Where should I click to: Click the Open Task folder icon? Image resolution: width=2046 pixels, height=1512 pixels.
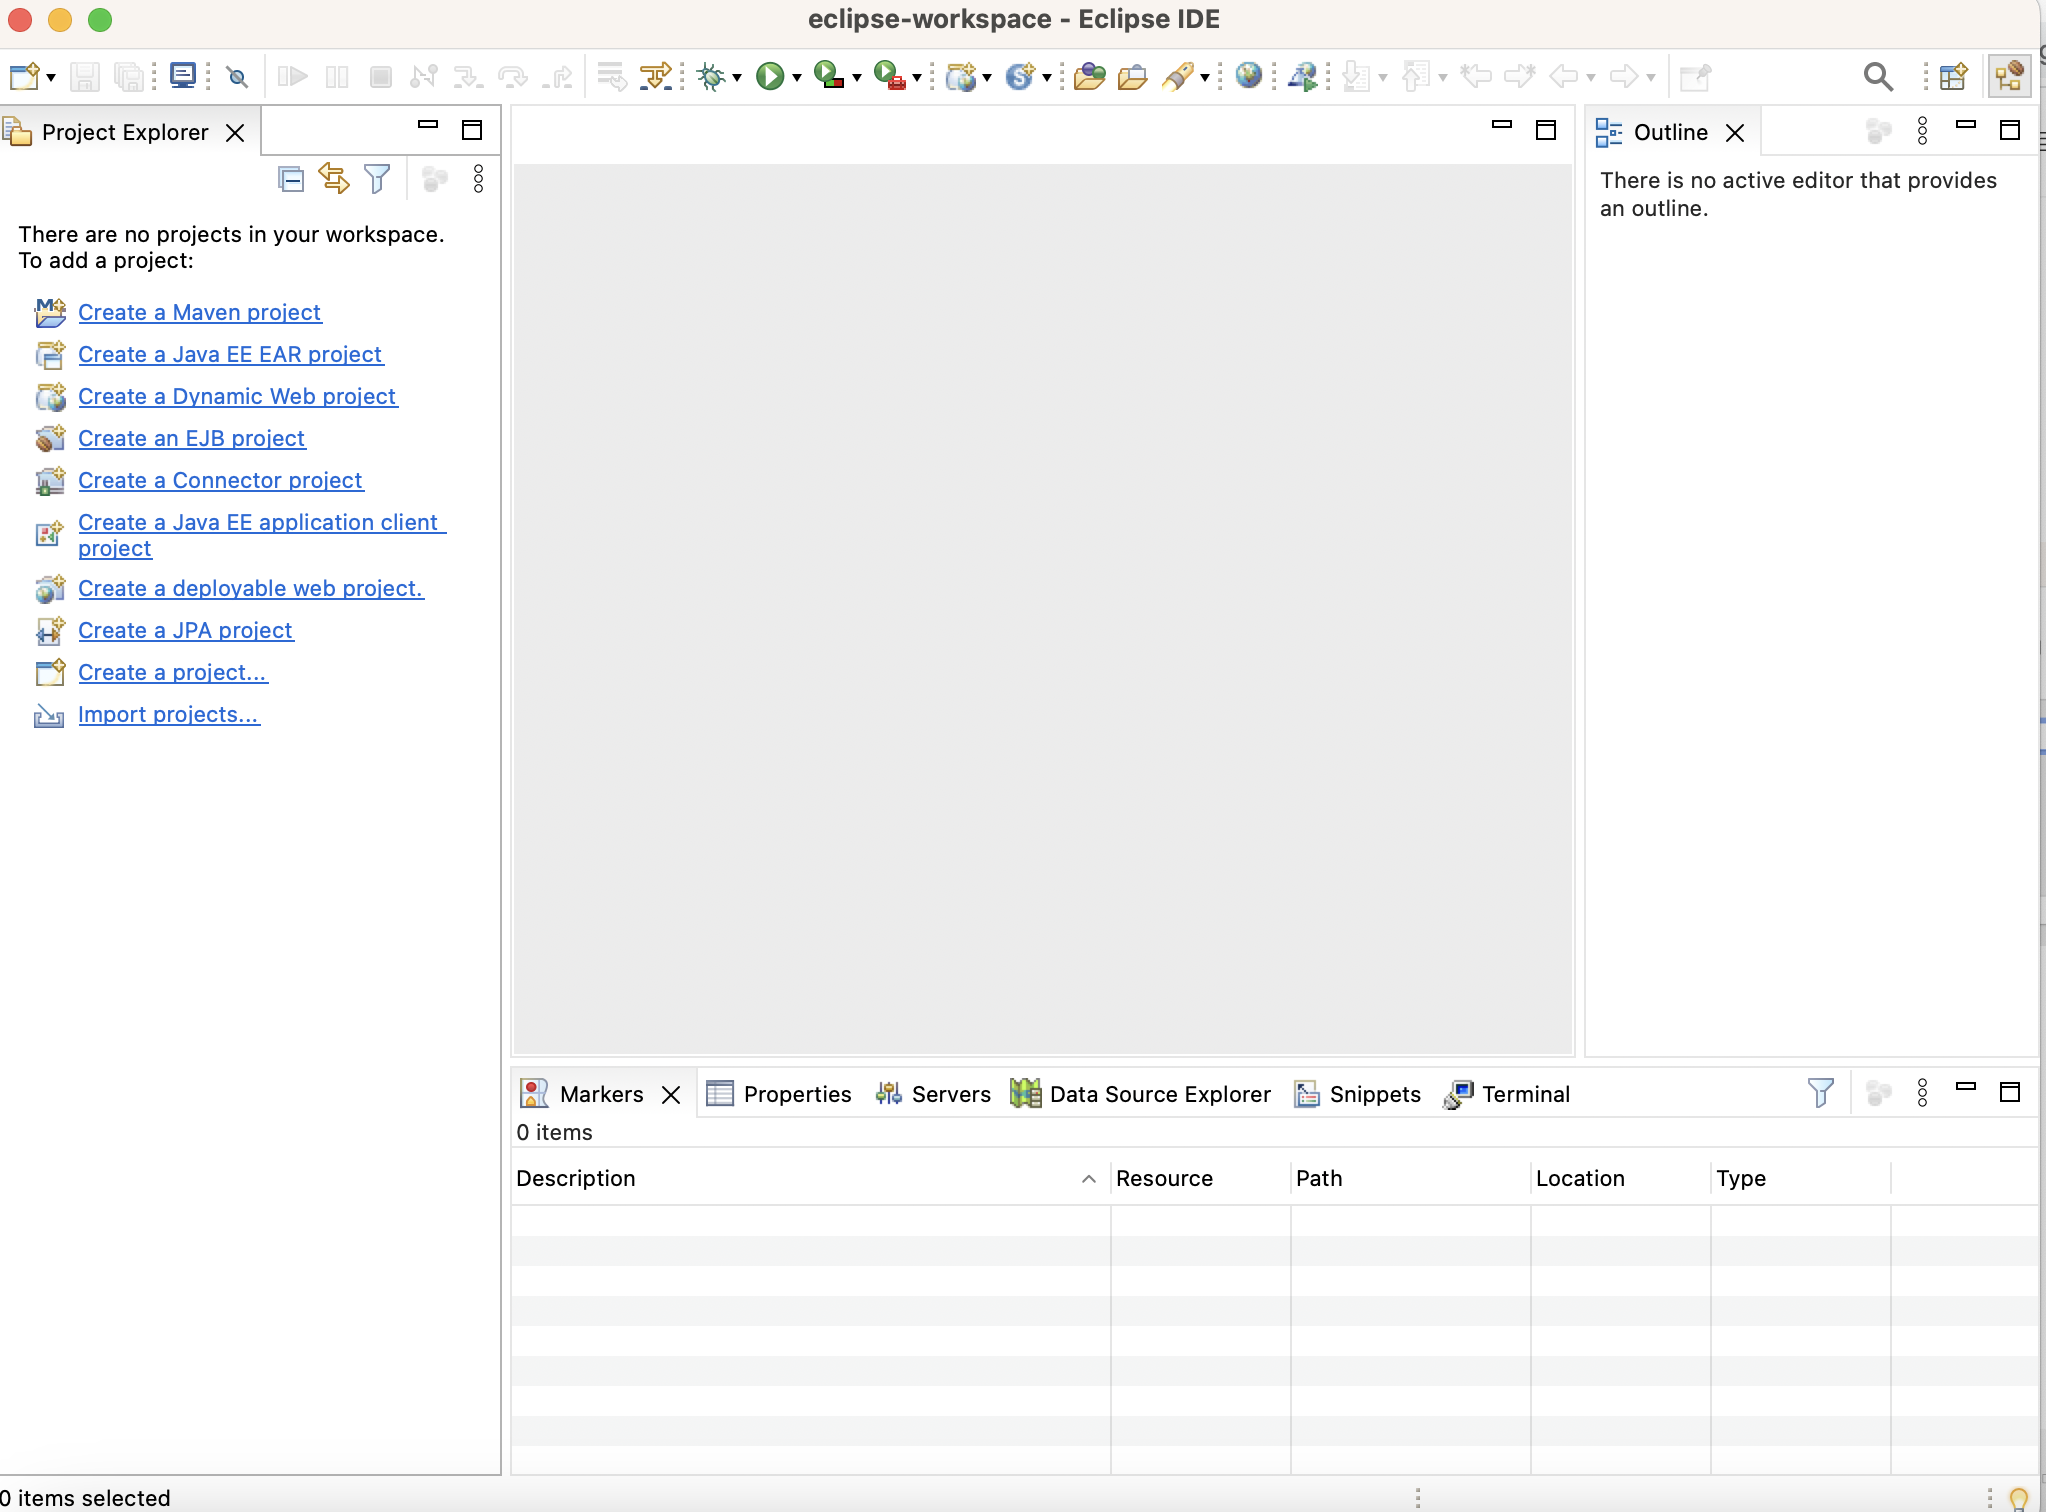[1133, 76]
